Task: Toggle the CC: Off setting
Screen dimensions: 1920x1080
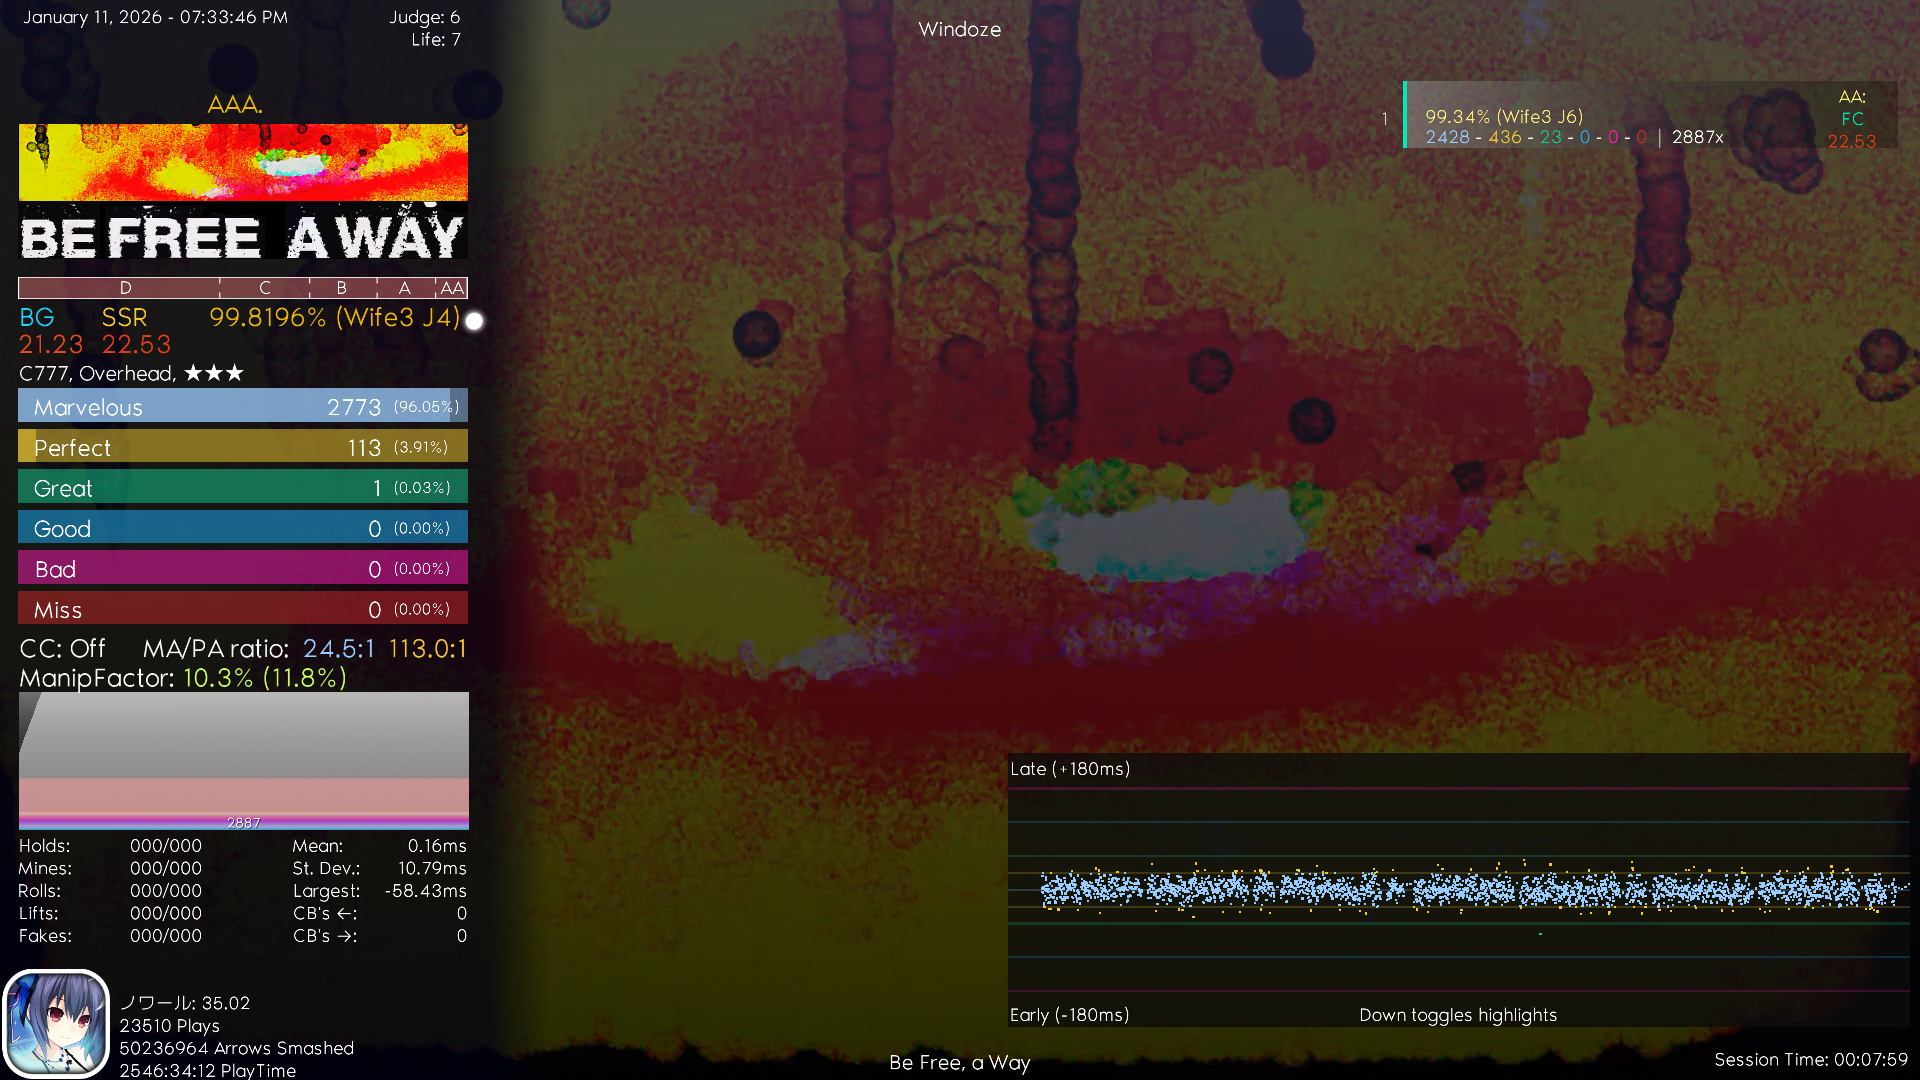Action: pos(62,649)
